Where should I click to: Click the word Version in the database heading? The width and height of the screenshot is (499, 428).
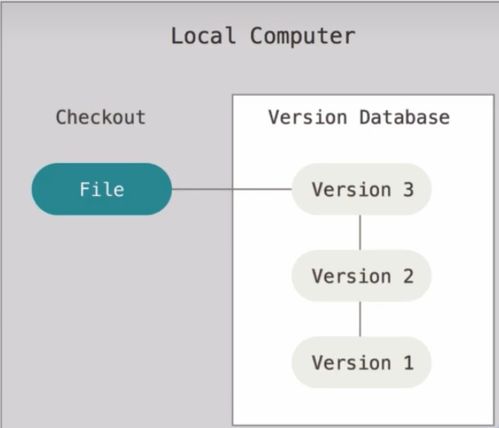click(x=308, y=117)
